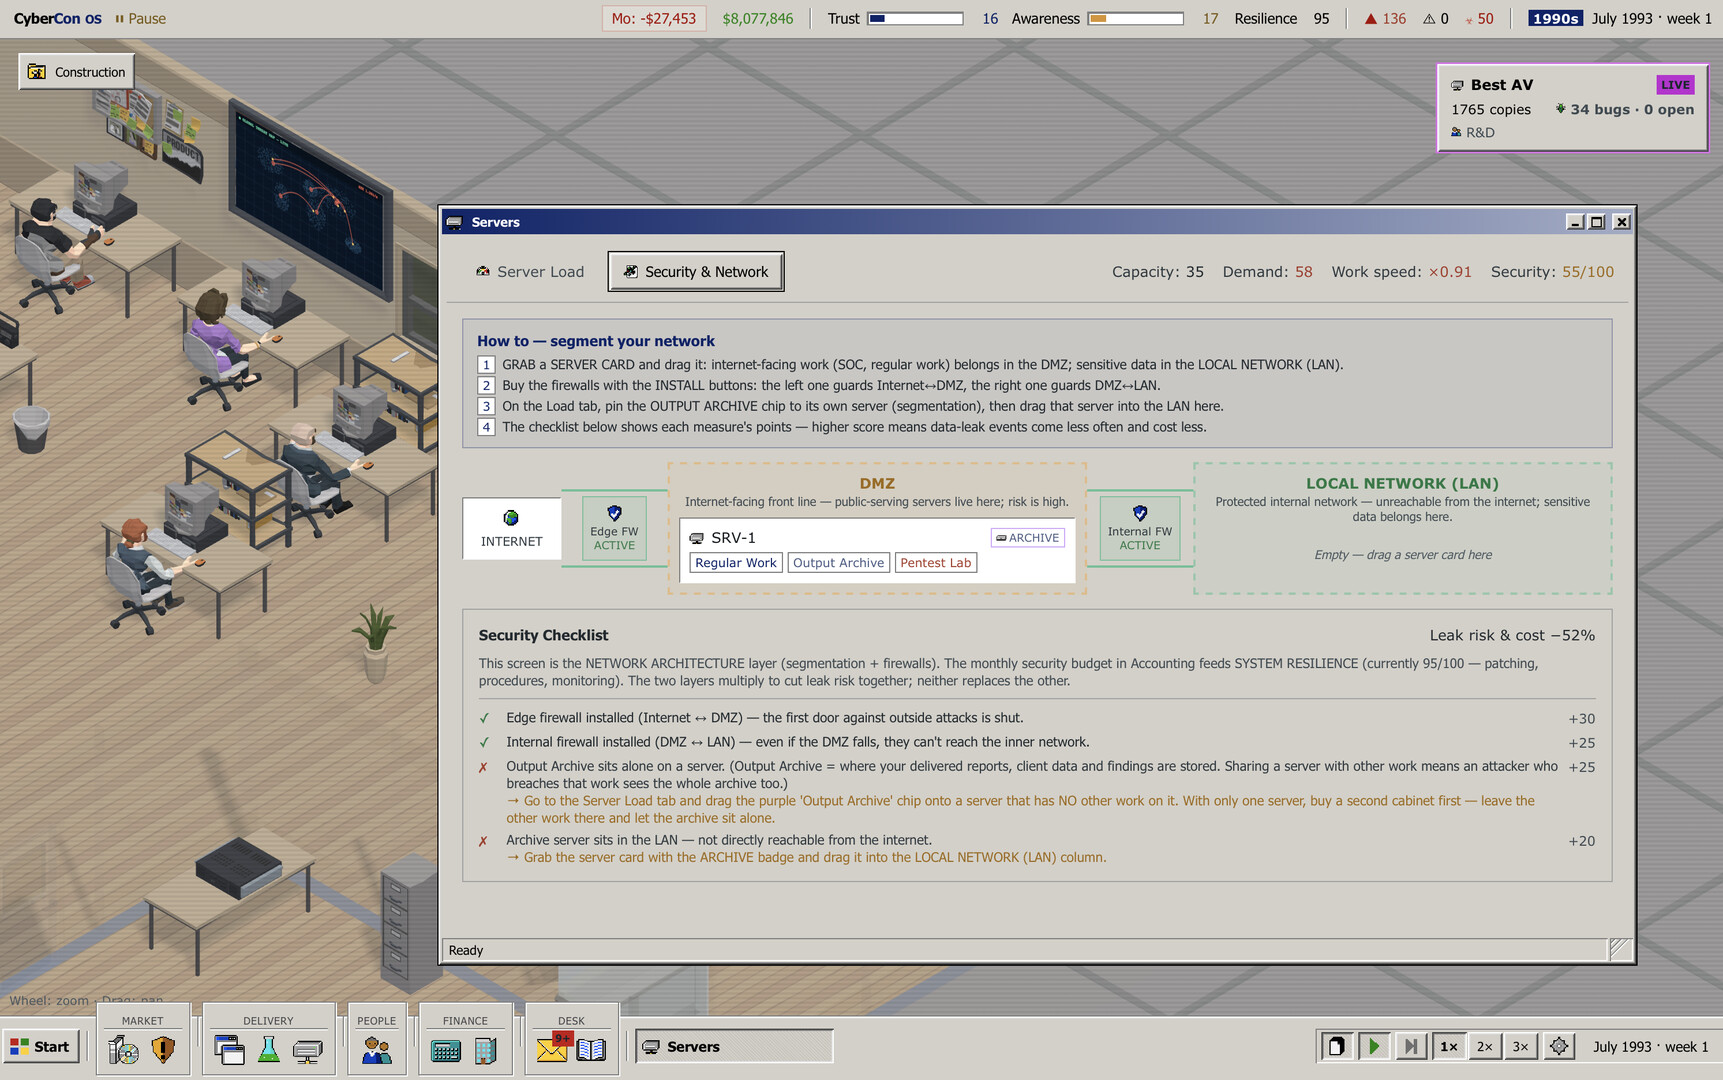The height and width of the screenshot is (1080, 1723).
Task: Pause the game from top bar
Action: coord(140,19)
